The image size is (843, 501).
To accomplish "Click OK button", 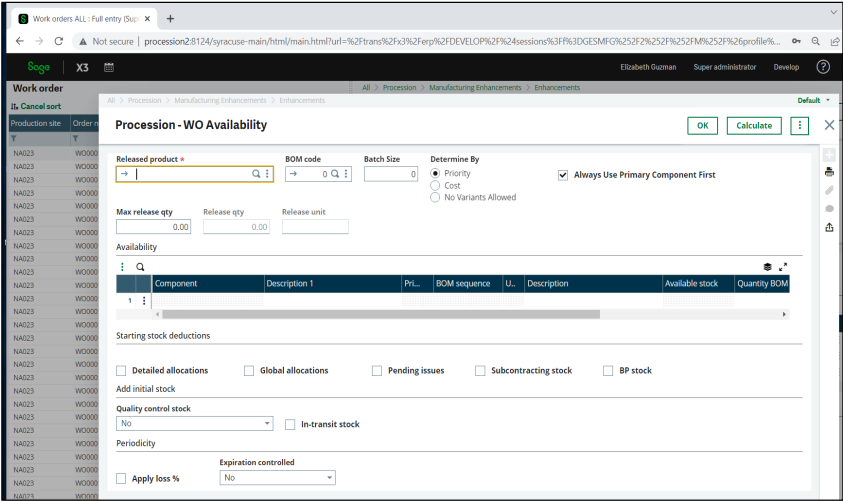I will point(702,125).
